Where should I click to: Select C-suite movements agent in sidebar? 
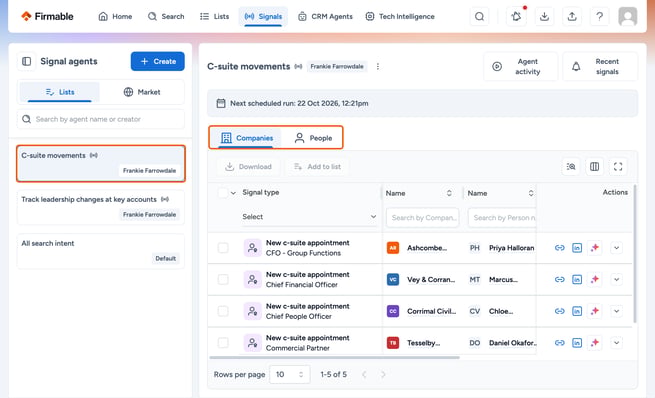point(101,163)
